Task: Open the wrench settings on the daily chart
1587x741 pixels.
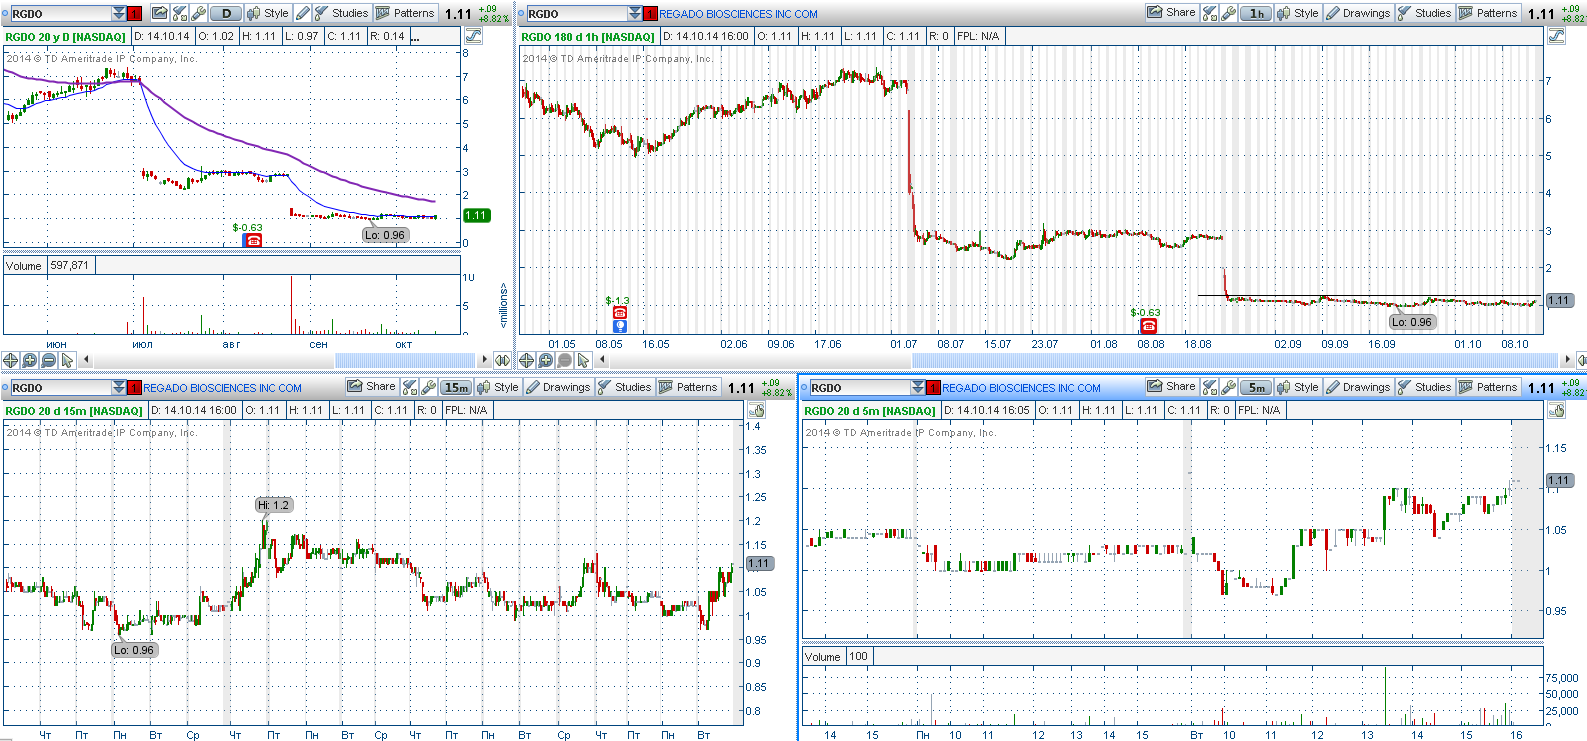Action: coord(199,13)
